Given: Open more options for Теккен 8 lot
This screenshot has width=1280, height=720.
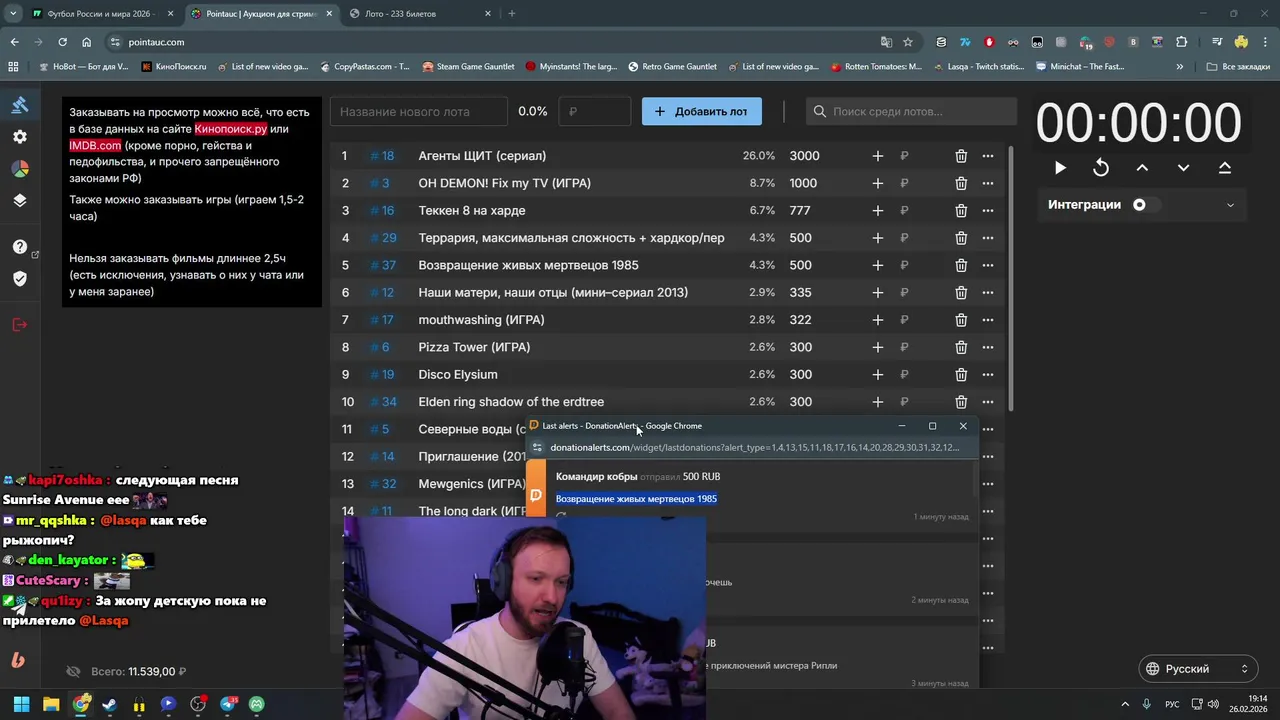Looking at the screenshot, I should [988, 211].
